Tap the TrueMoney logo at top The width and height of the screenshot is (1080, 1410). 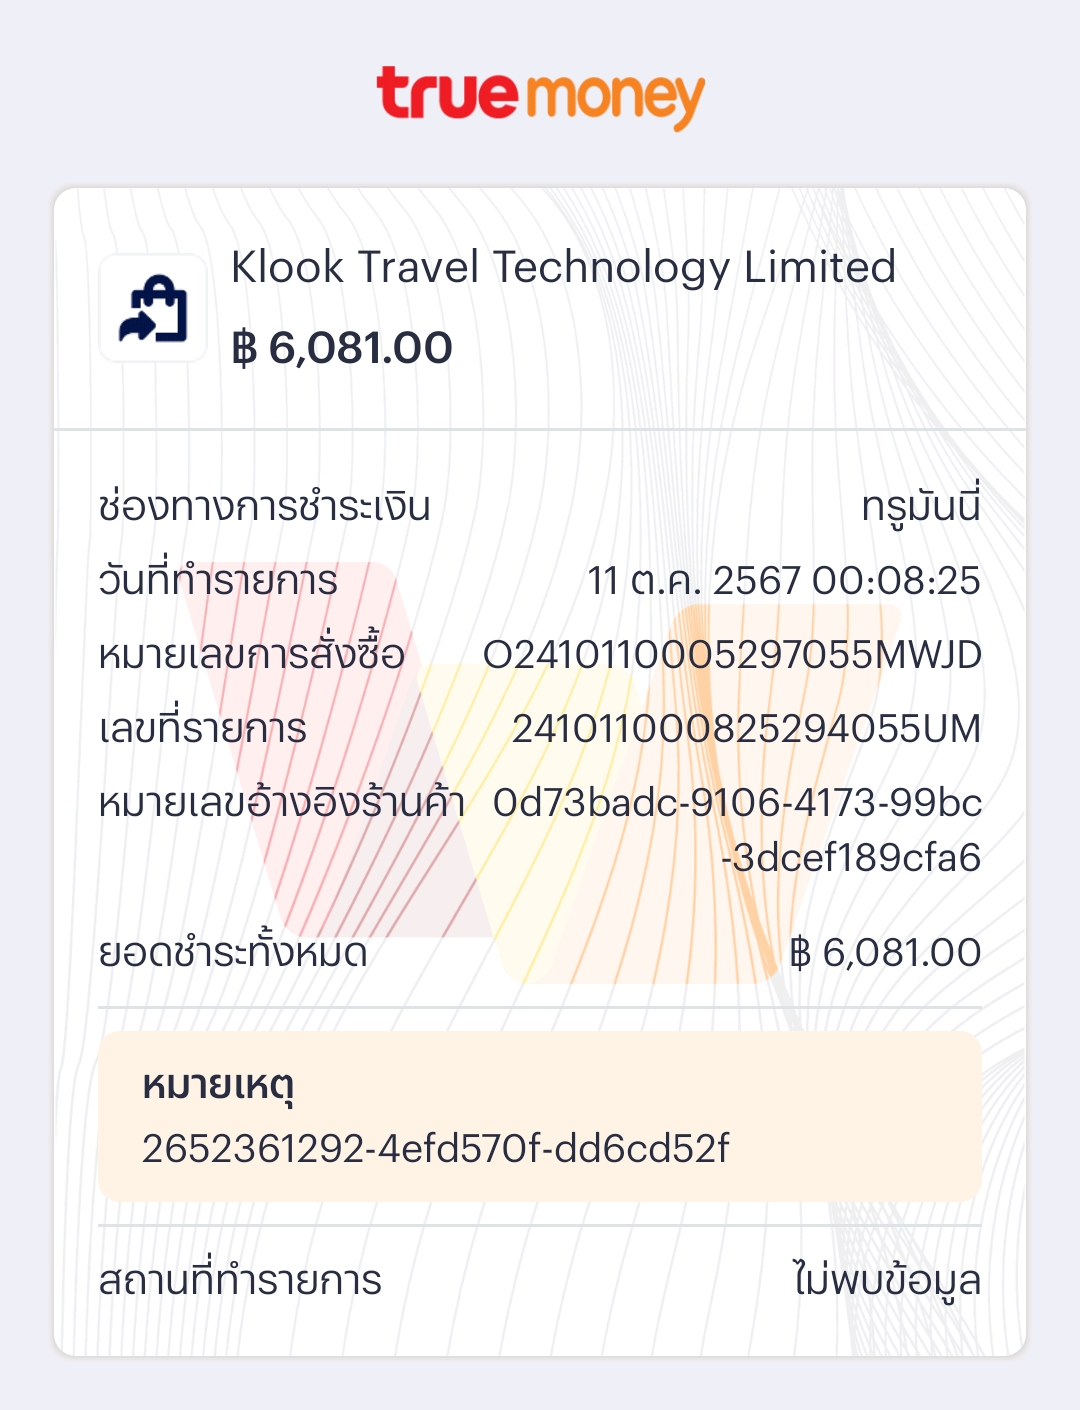[x=540, y=97]
